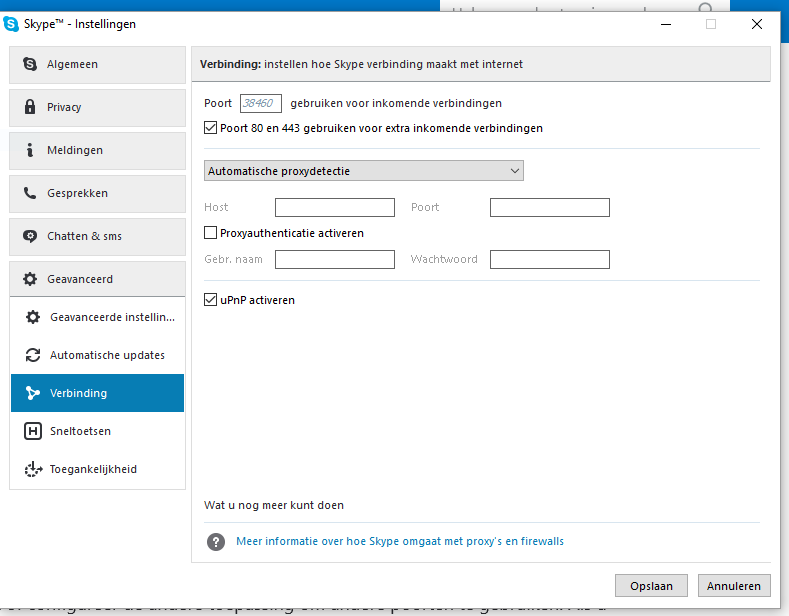Click the Opslaan button
Viewport: 789px width, 616px height.
[x=651, y=586]
